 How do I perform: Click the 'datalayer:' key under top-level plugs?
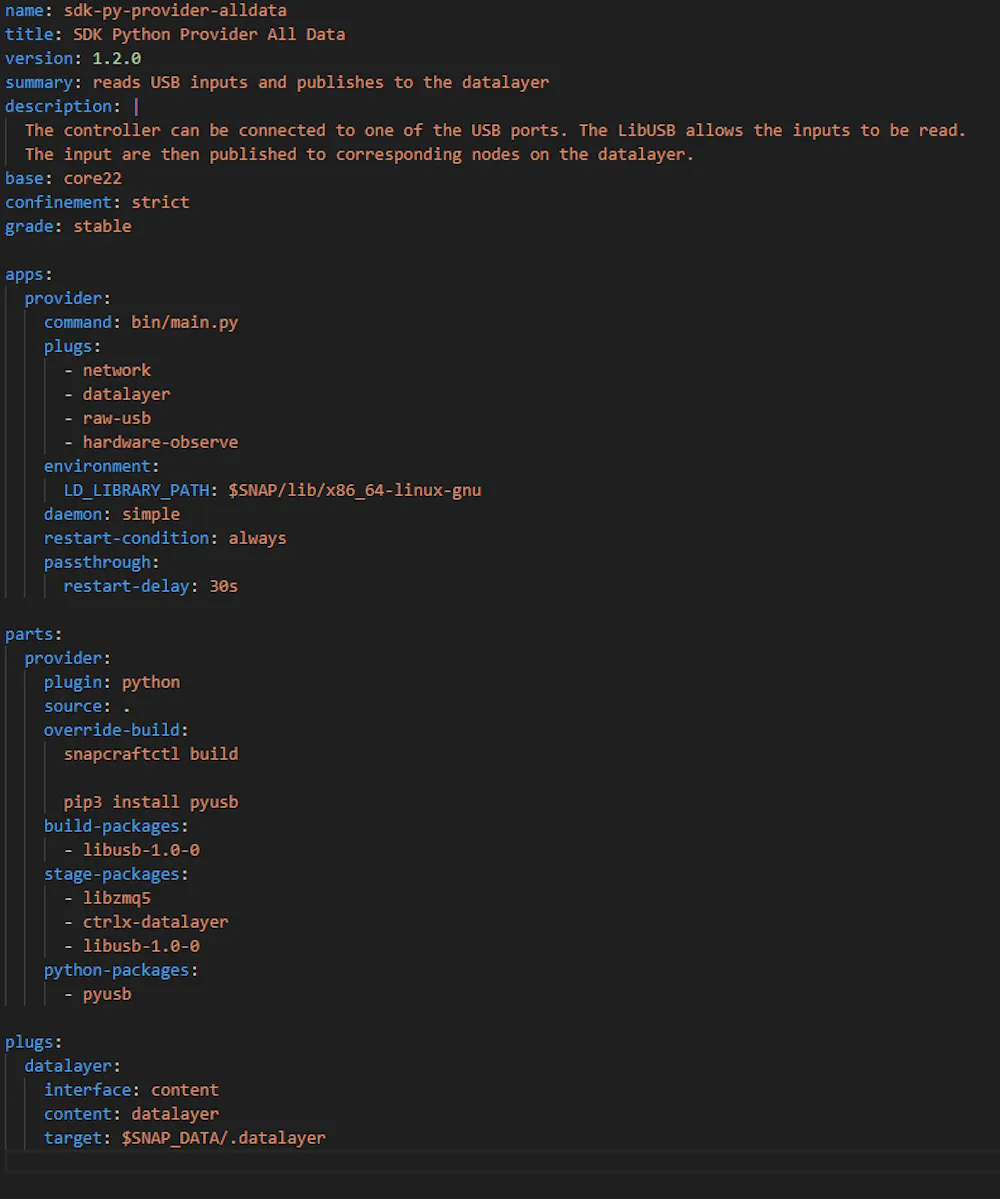pos(73,1066)
